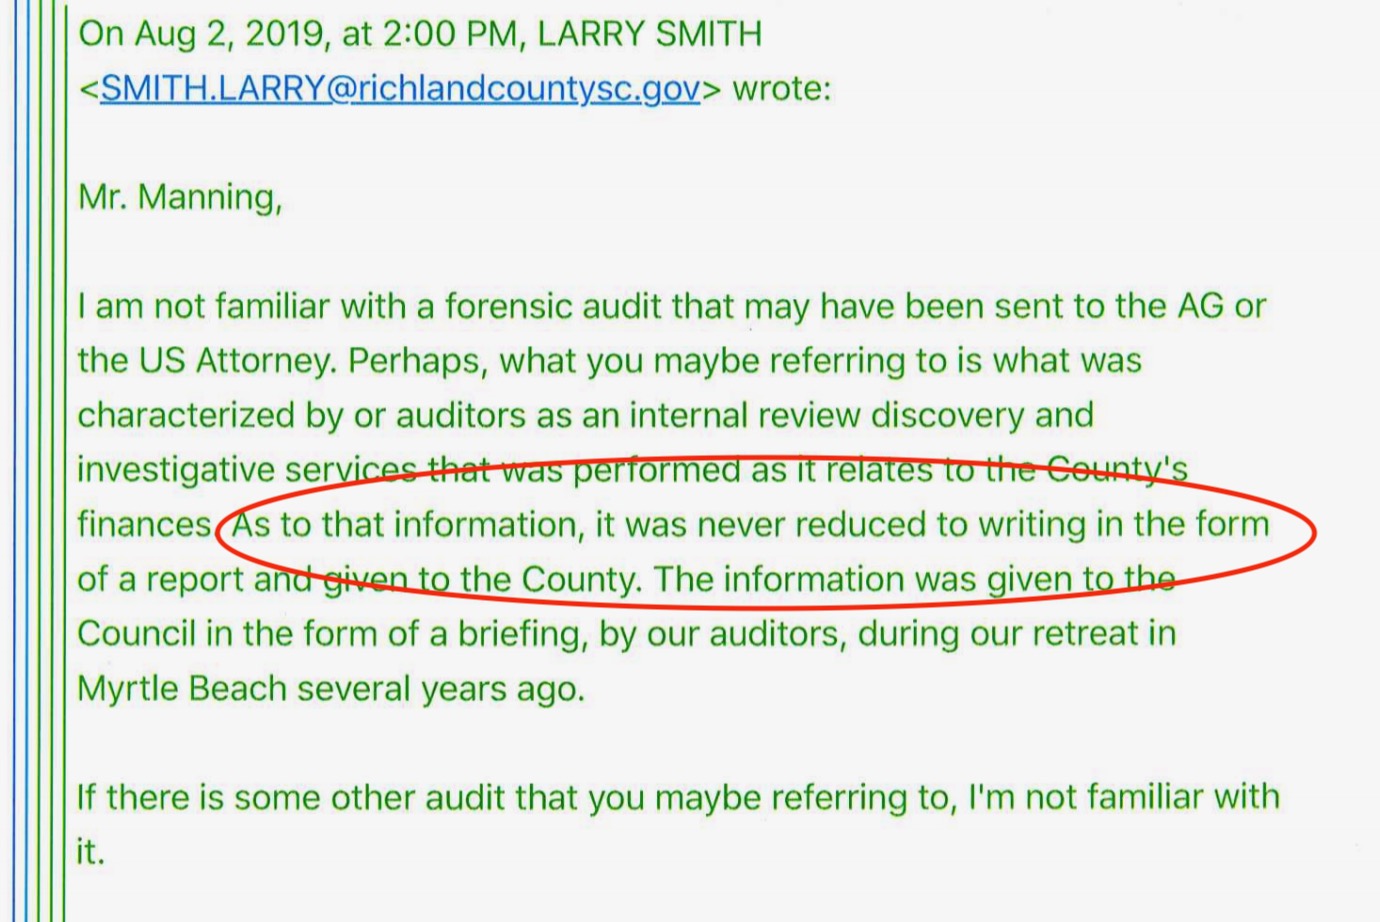Click the sentence starting "If there is some other audit"
Viewport: 1380px width, 922px height.
pyautogui.click(x=678, y=798)
